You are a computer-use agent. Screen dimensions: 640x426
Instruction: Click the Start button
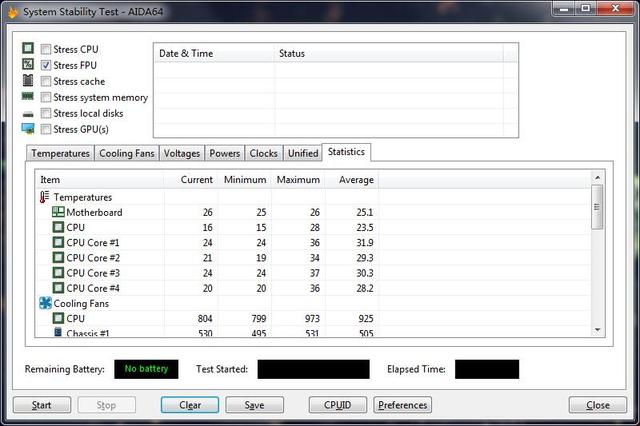(42, 405)
